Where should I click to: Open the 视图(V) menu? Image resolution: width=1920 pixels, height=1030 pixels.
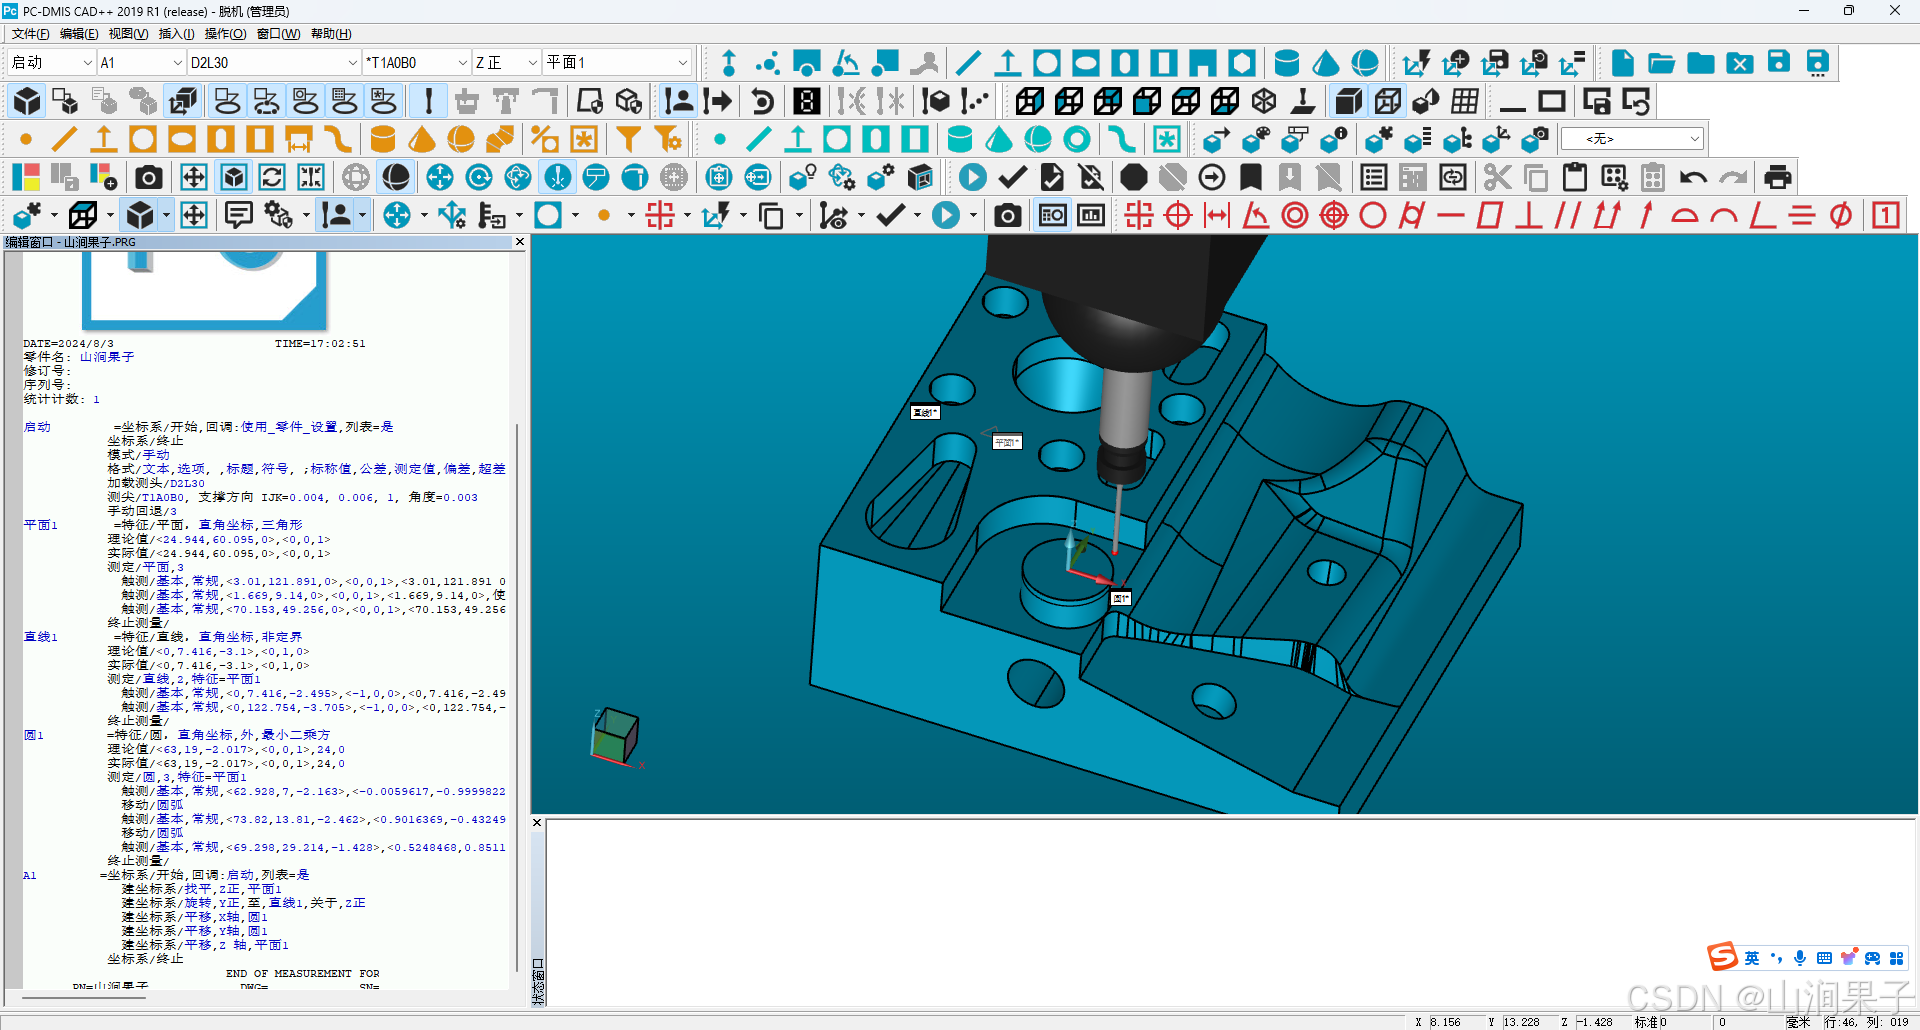(128, 34)
